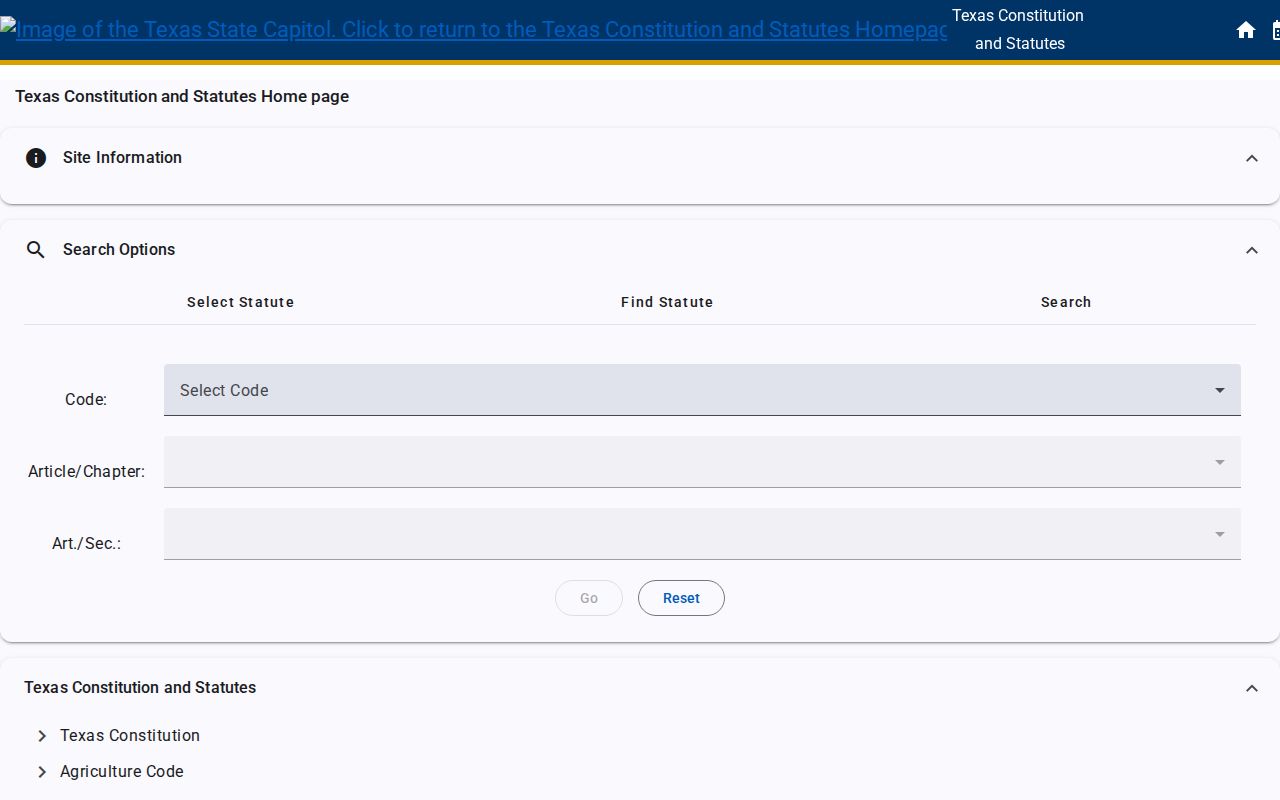Click the Texas Constitution and Statutes section heading

pos(140,688)
